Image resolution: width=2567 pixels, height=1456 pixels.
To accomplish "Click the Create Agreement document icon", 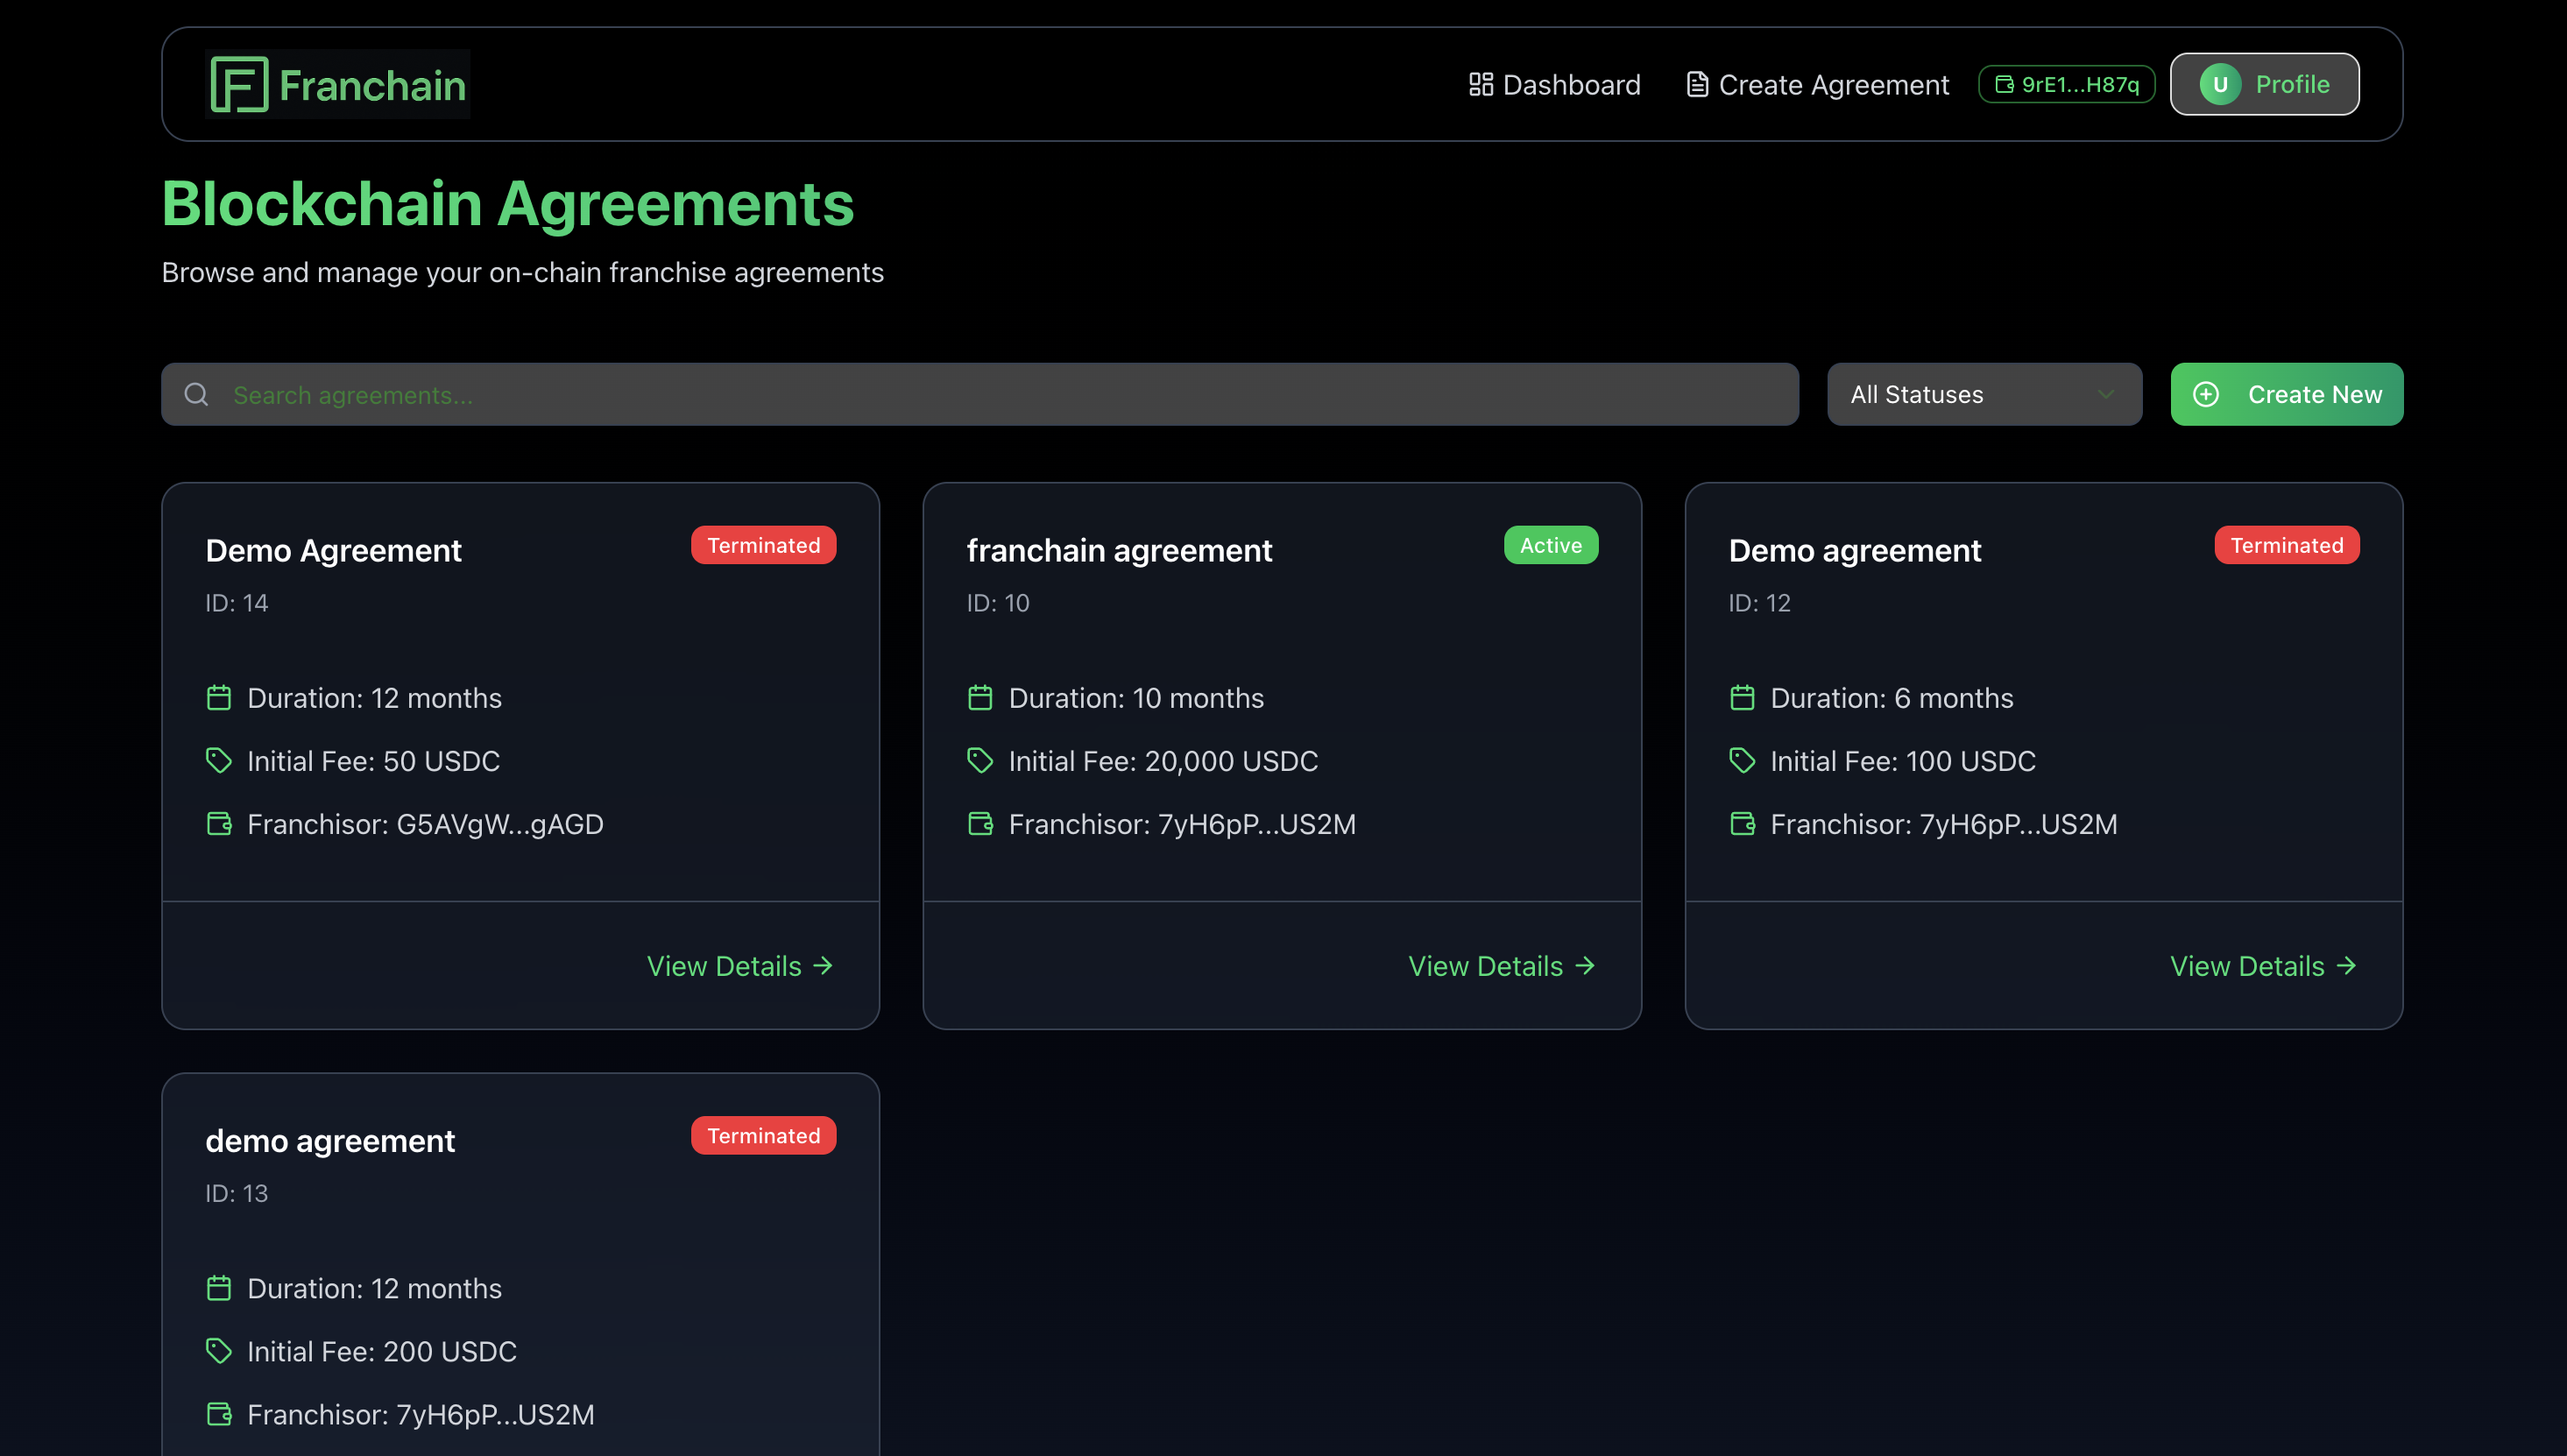I will (x=1697, y=84).
